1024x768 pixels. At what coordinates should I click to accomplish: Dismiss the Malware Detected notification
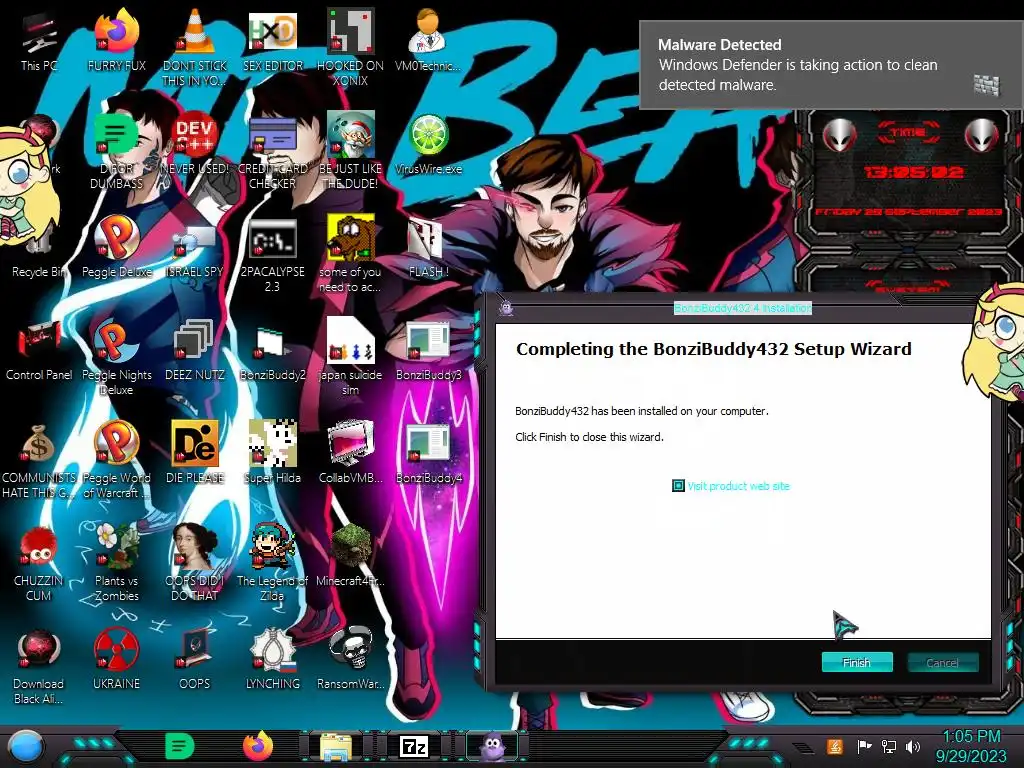831,65
